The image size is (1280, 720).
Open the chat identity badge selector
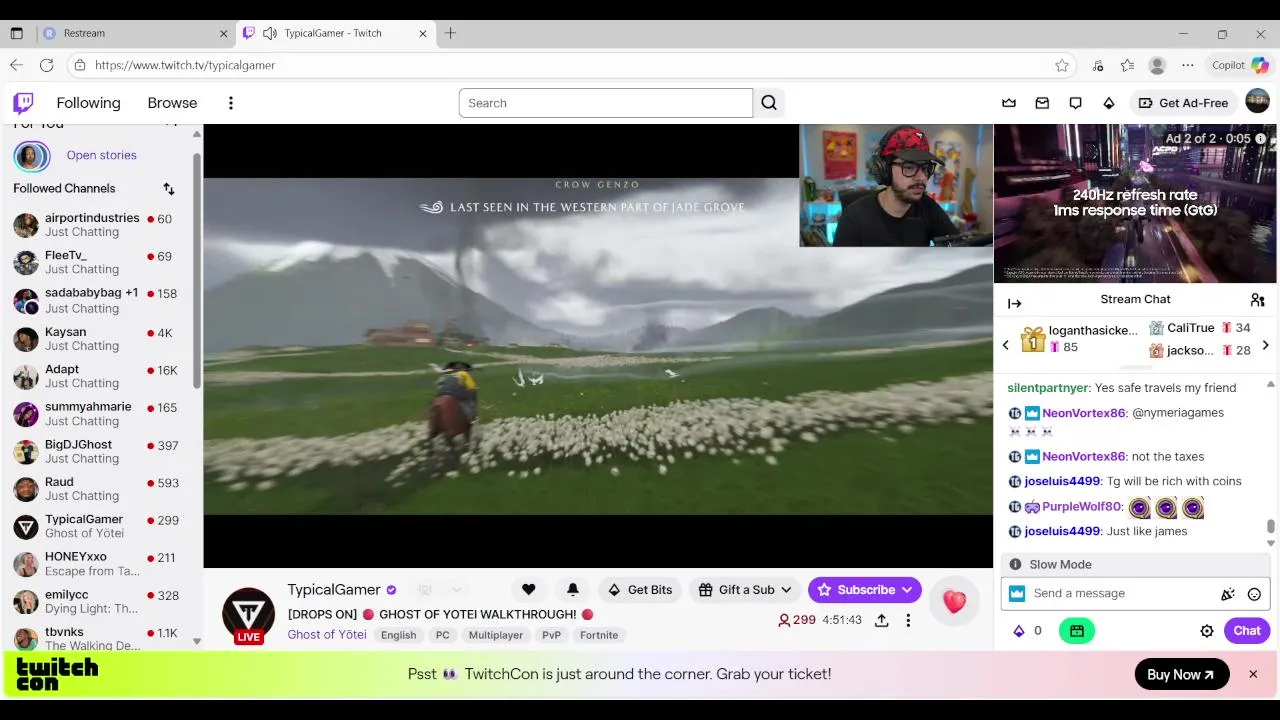(1017, 594)
